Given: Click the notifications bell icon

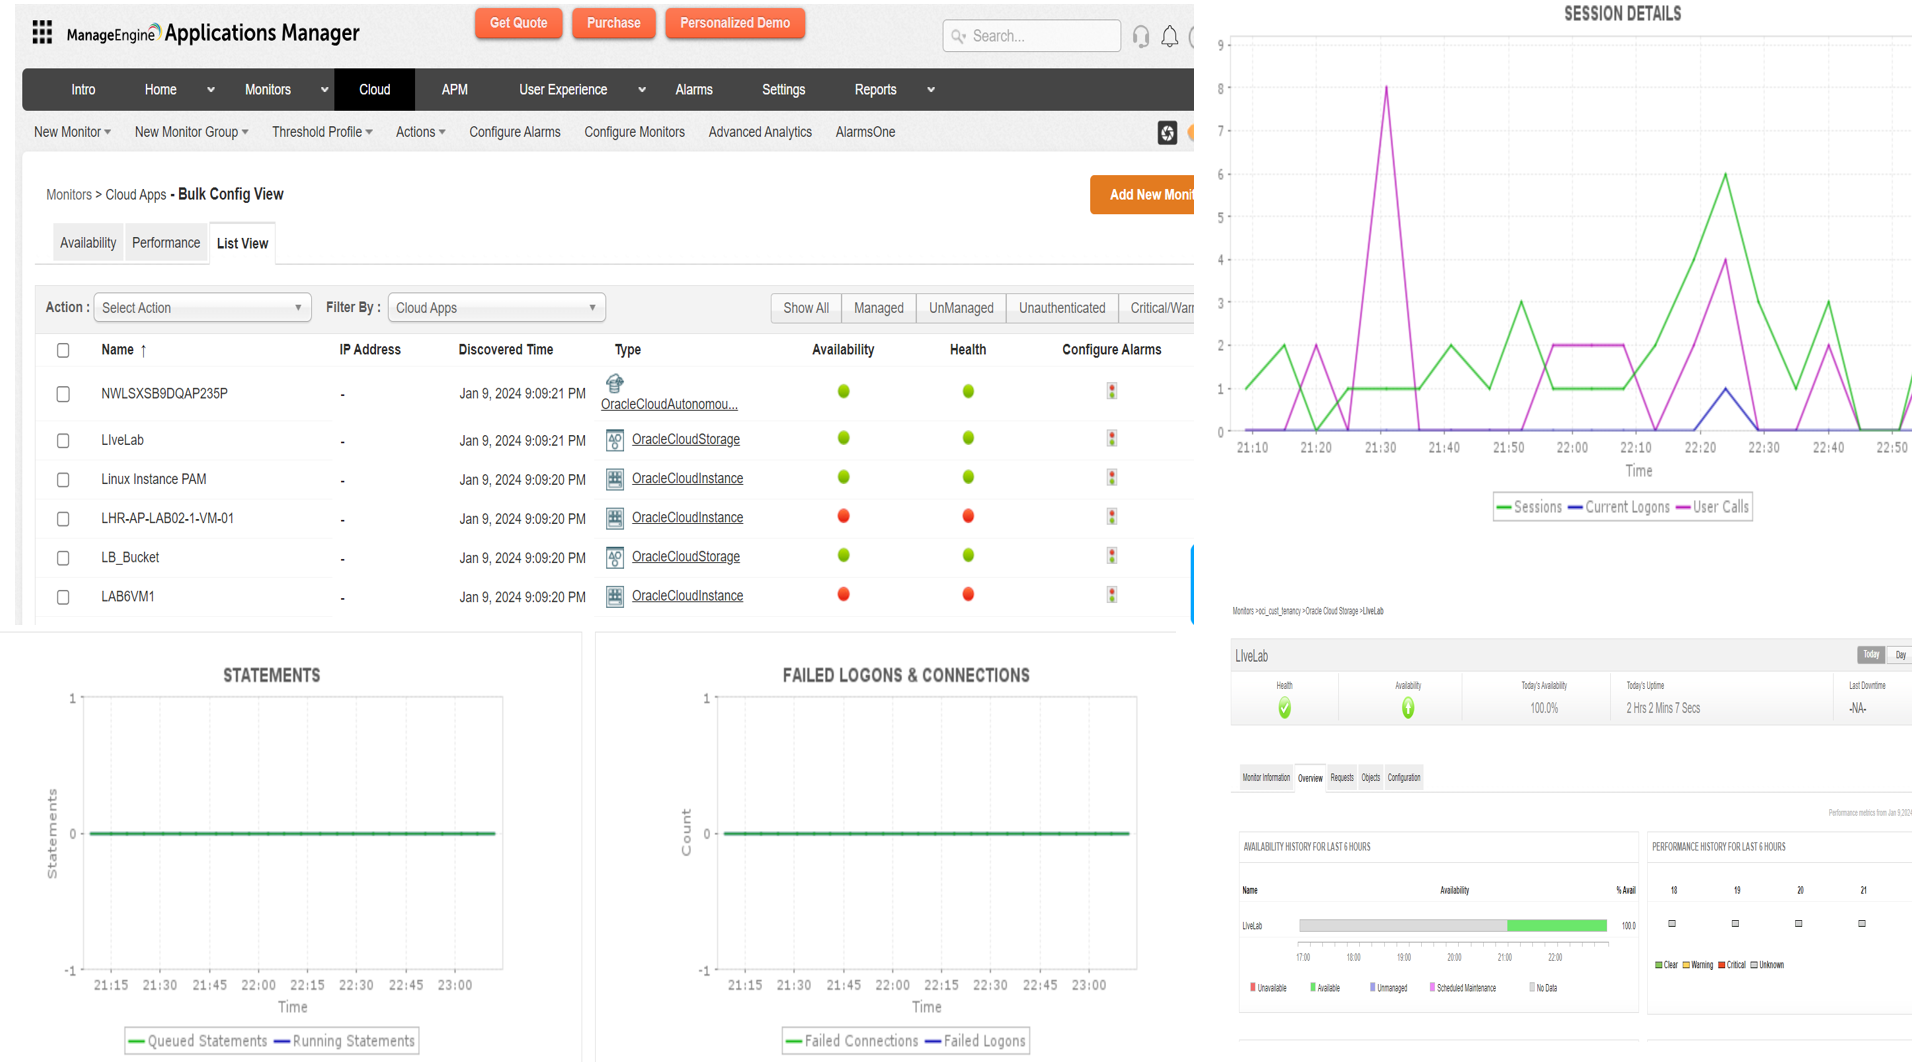Looking at the screenshot, I should pyautogui.click(x=1170, y=36).
